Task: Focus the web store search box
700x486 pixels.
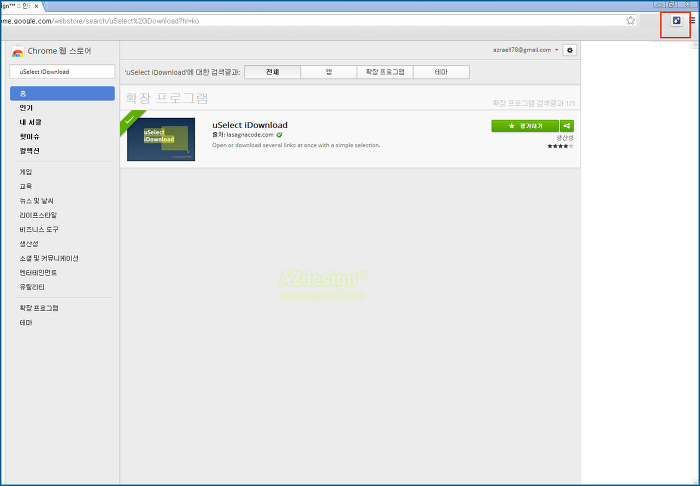Action: tap(62, 72)
